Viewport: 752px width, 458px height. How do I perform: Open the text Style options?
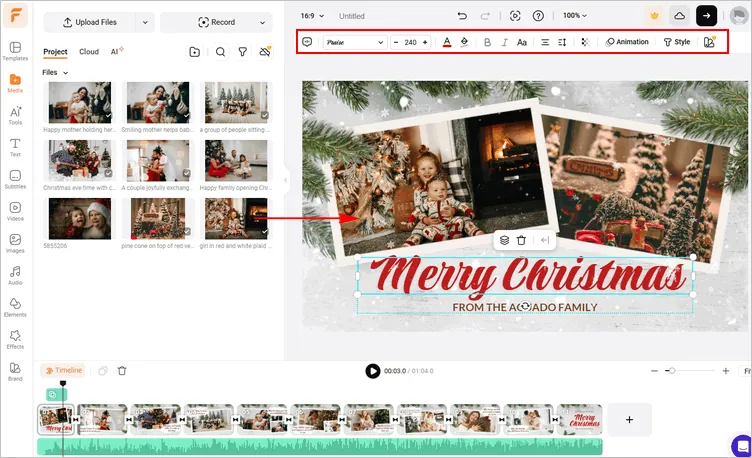(677, 42)
